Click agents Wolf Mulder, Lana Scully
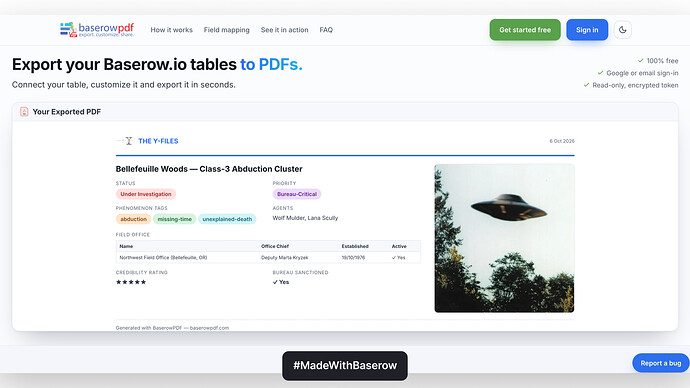 coord(305,218)
